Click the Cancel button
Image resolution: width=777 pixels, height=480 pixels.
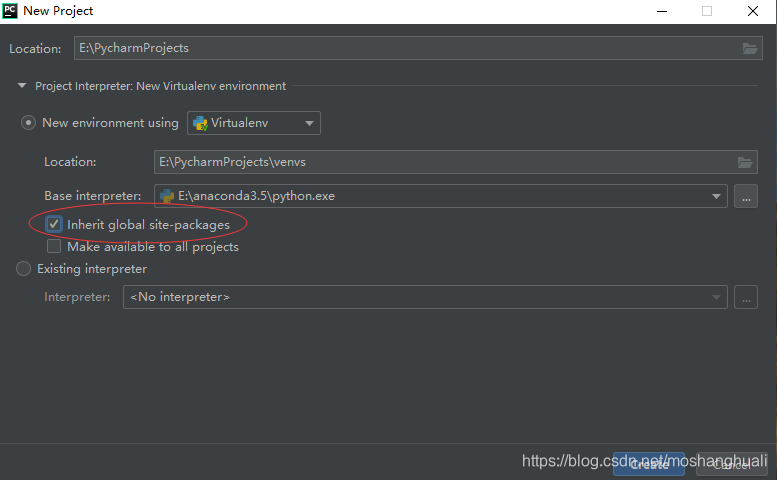point(732,464)
